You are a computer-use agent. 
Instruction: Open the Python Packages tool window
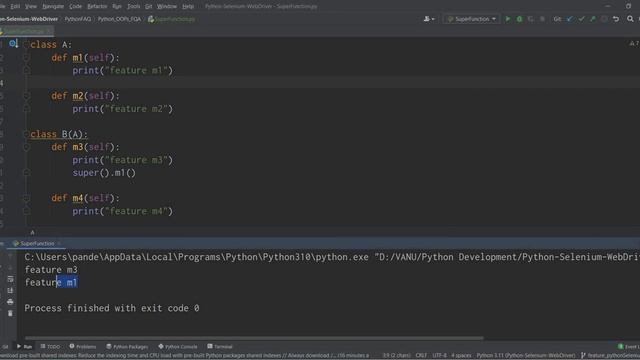point(127,347)
